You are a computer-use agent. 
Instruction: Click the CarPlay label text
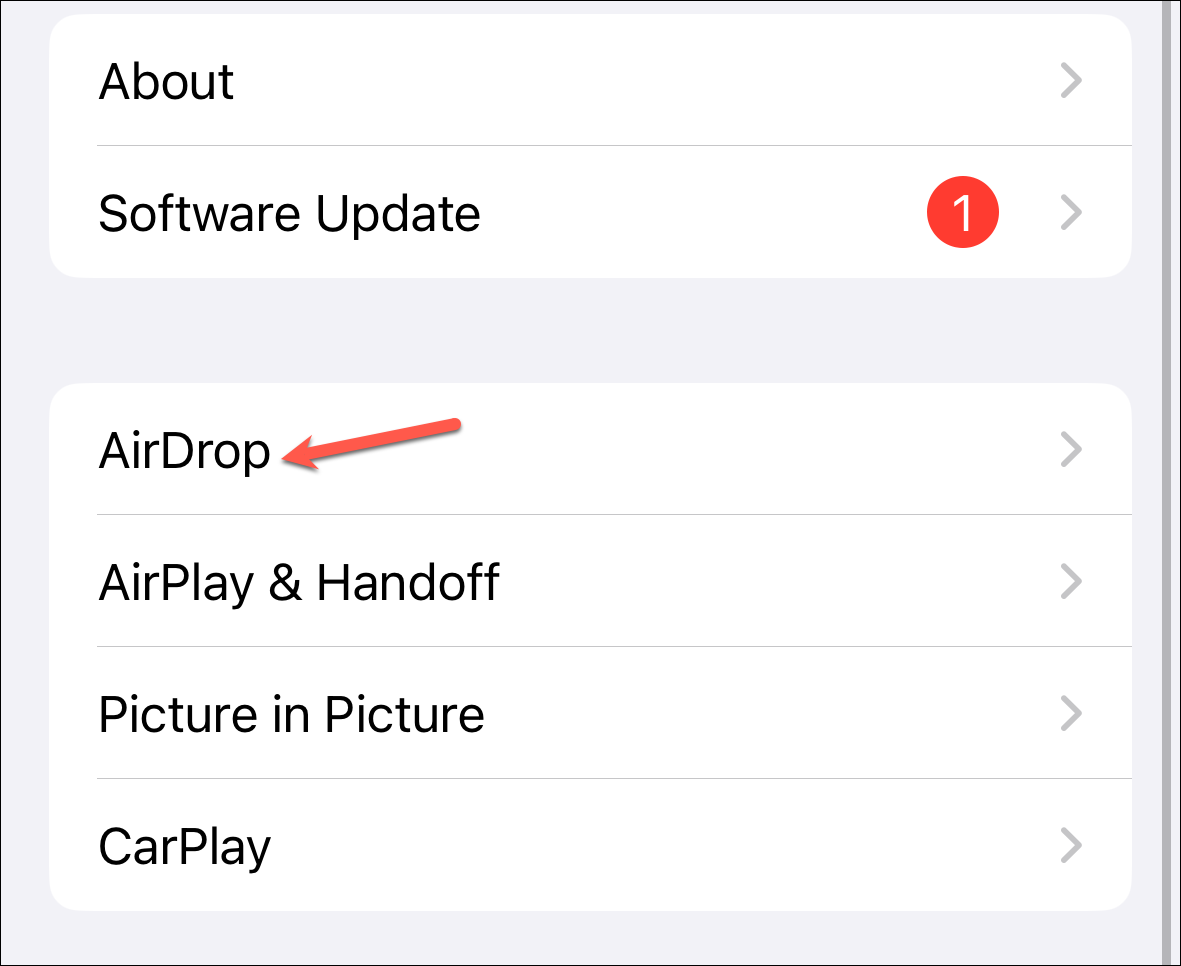coord(185,848)
